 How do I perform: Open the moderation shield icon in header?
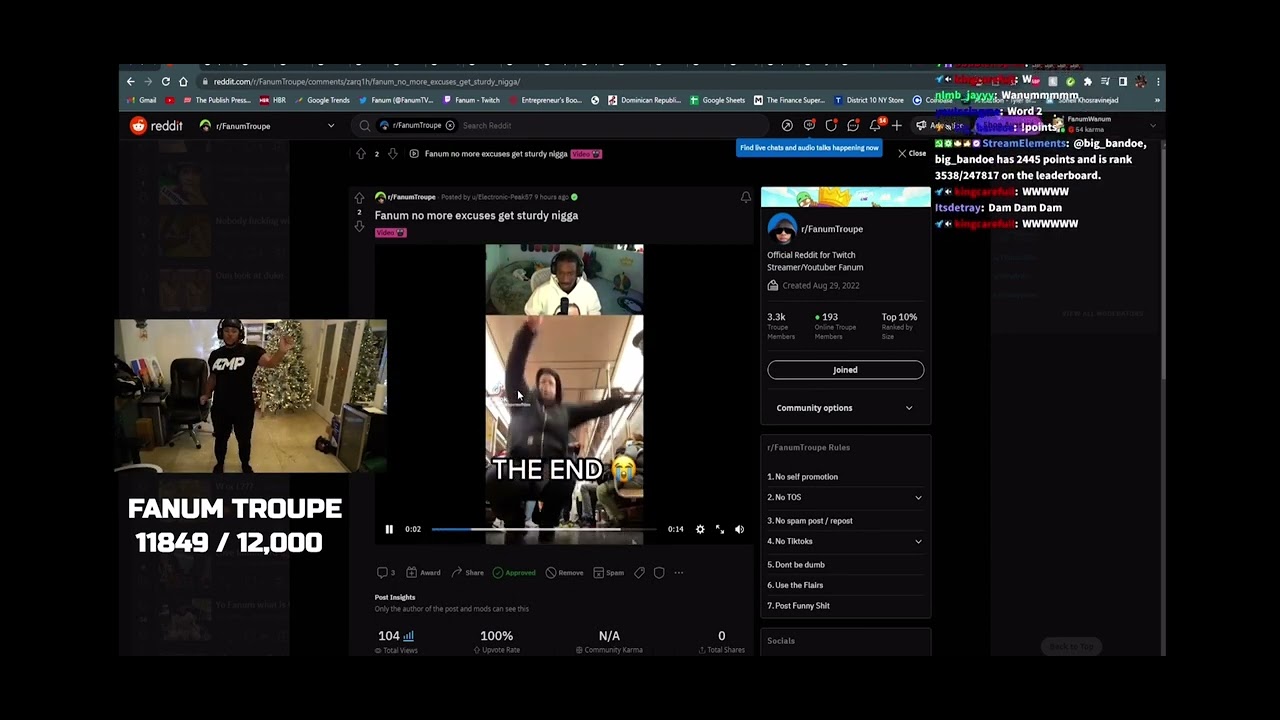pos(831,125)
